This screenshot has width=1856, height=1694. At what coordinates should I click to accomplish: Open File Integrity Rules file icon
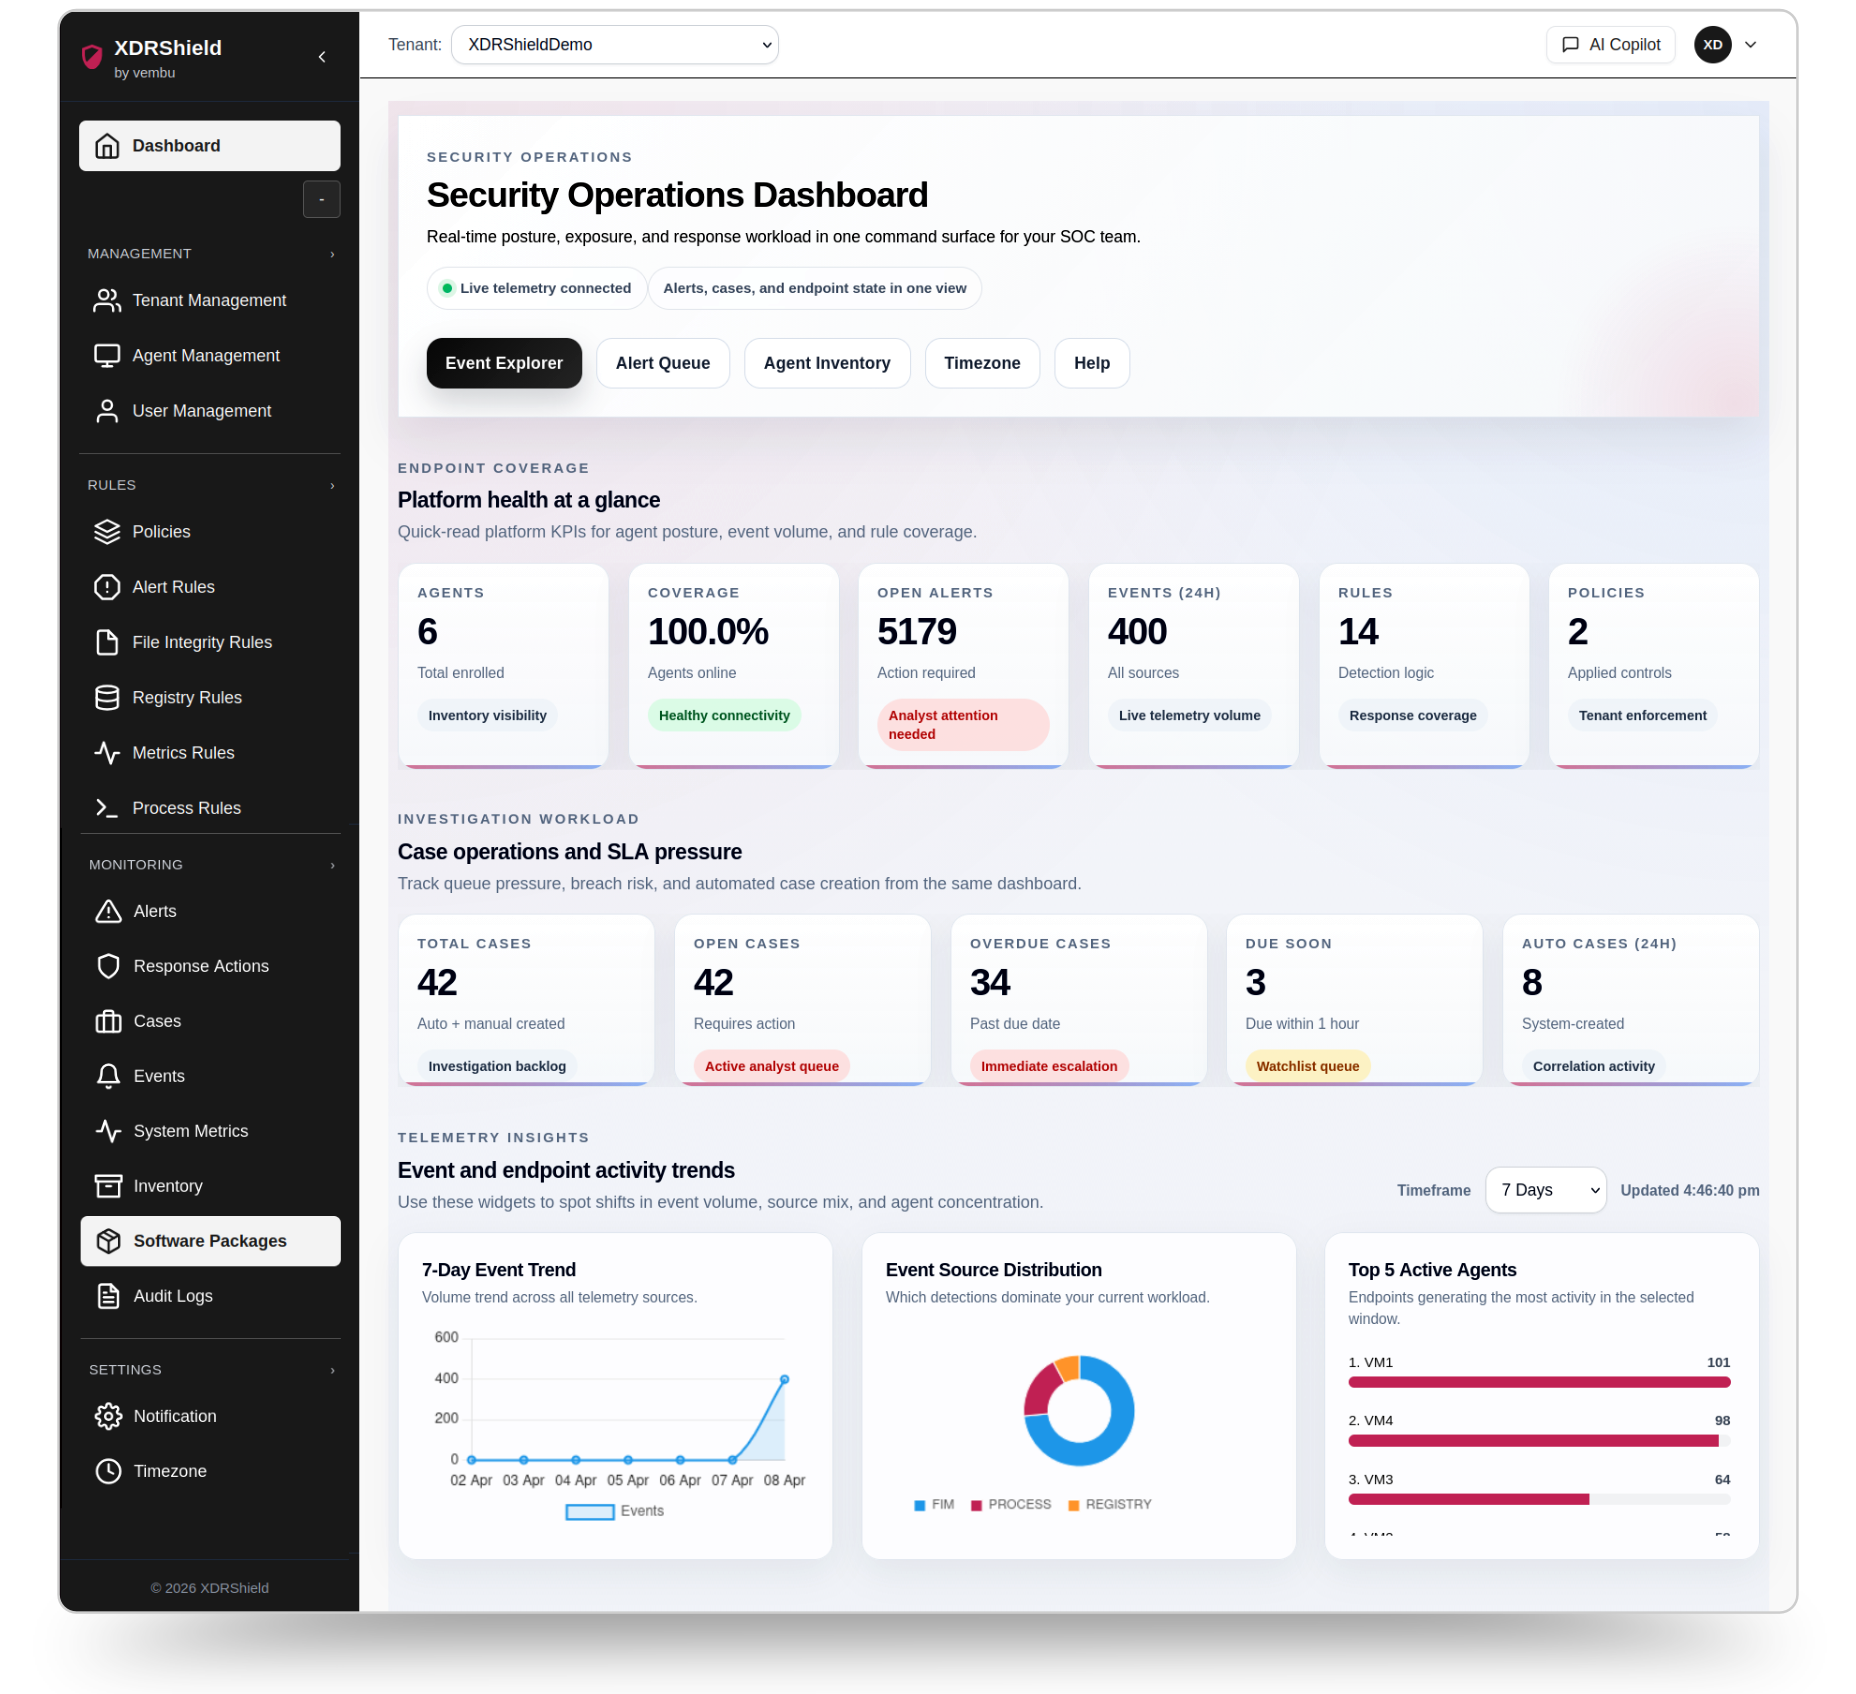(x=107, y=642)
